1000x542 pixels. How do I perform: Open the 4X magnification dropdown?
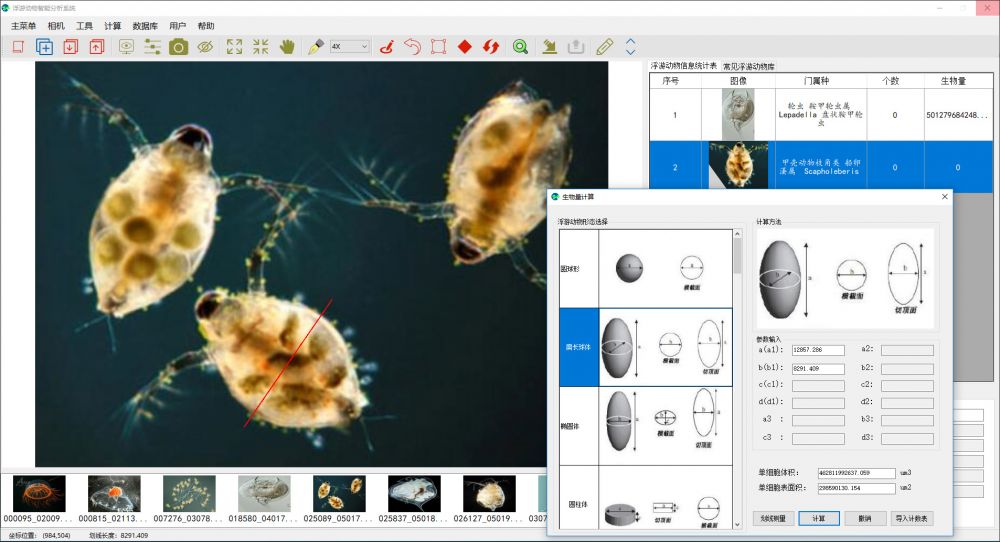pos(349,46)
